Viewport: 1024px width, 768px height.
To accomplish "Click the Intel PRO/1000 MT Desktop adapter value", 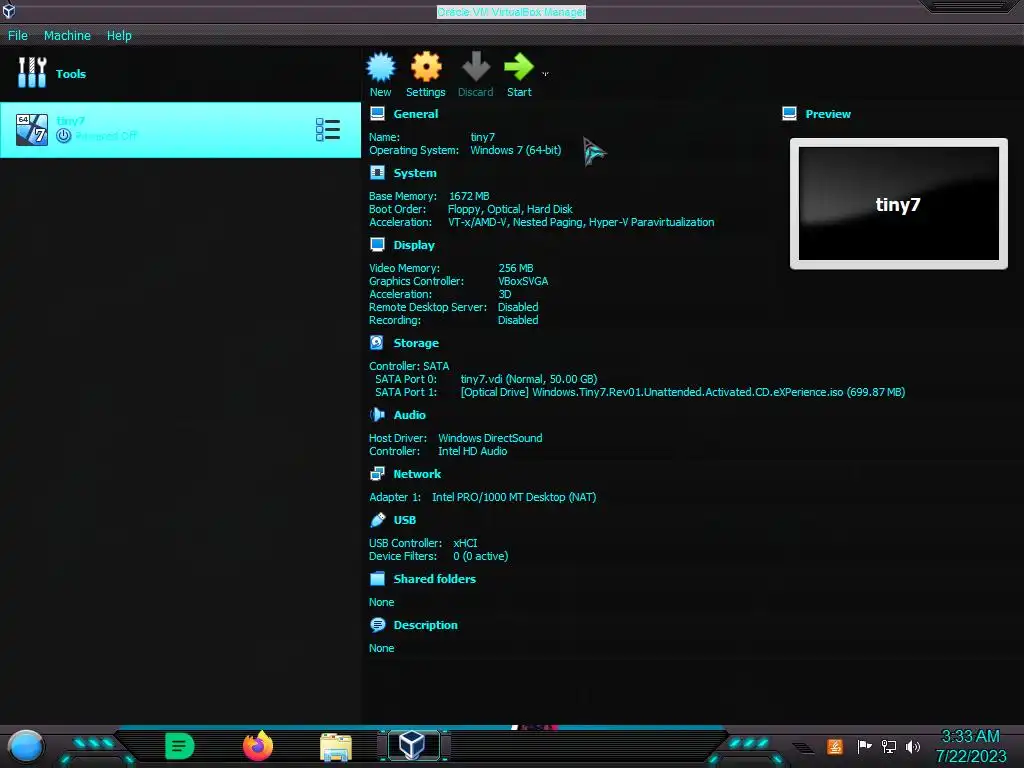I will [x=514, y=497].
